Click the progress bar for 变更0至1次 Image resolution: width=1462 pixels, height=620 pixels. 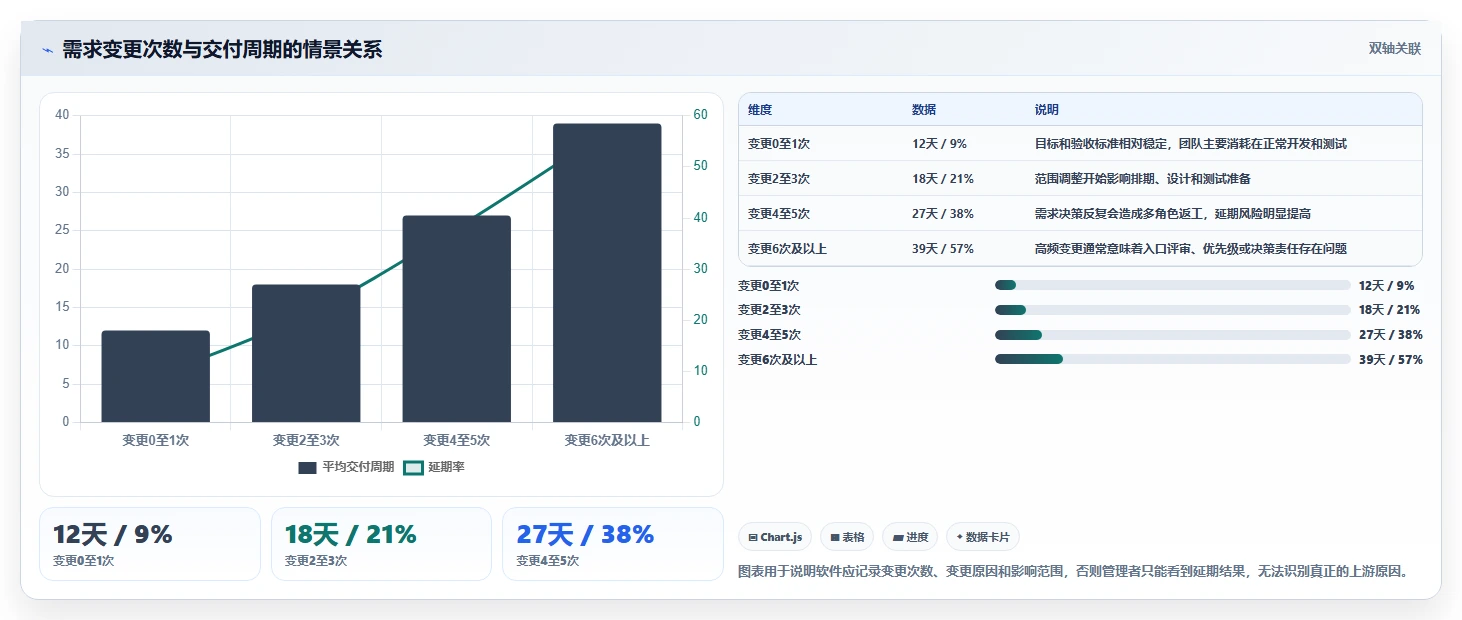[x=1173, y=285]
